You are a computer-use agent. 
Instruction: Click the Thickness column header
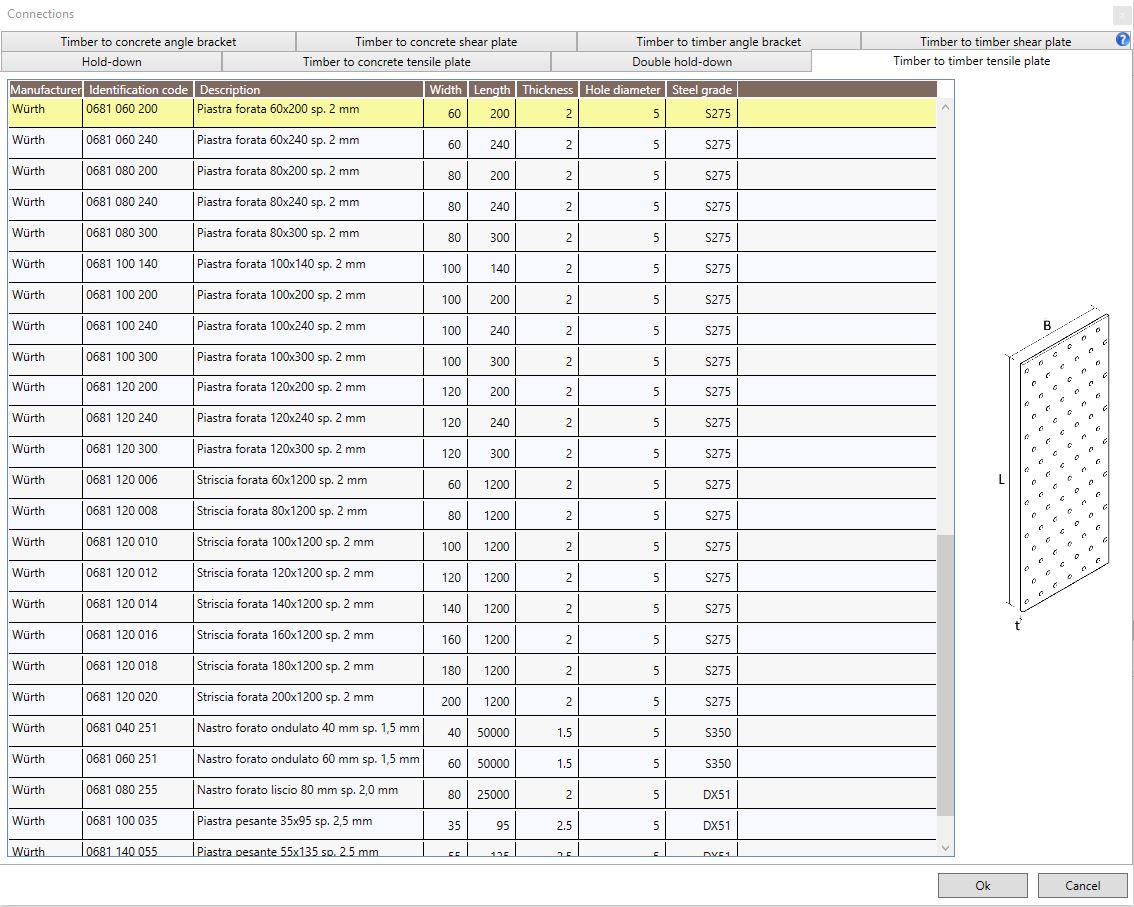point(547,90)
